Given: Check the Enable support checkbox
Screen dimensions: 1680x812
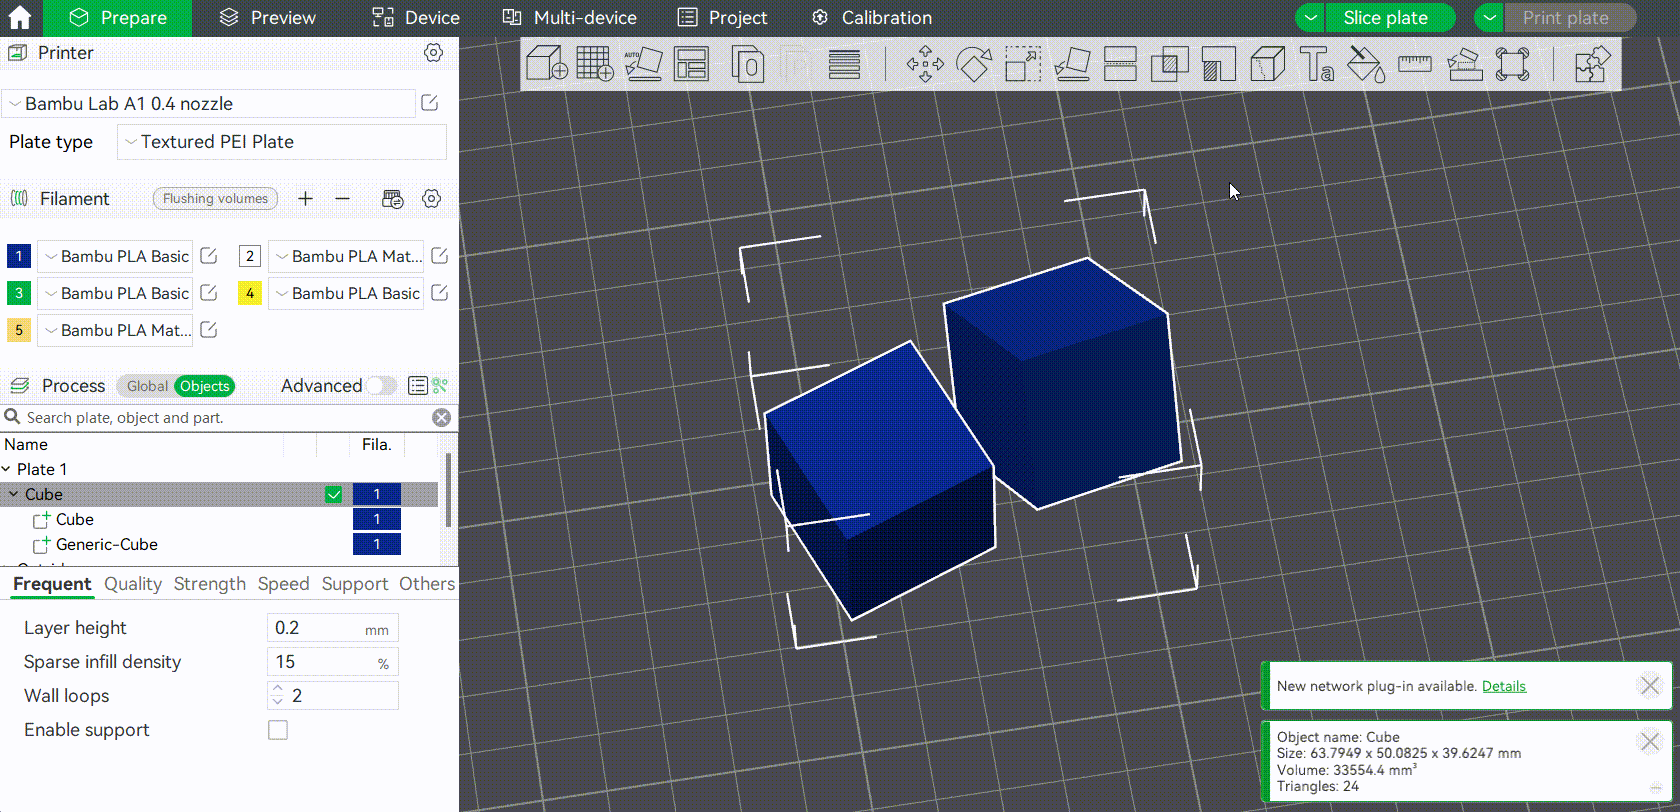Looking at the screenshot, I should click(278, 730).
